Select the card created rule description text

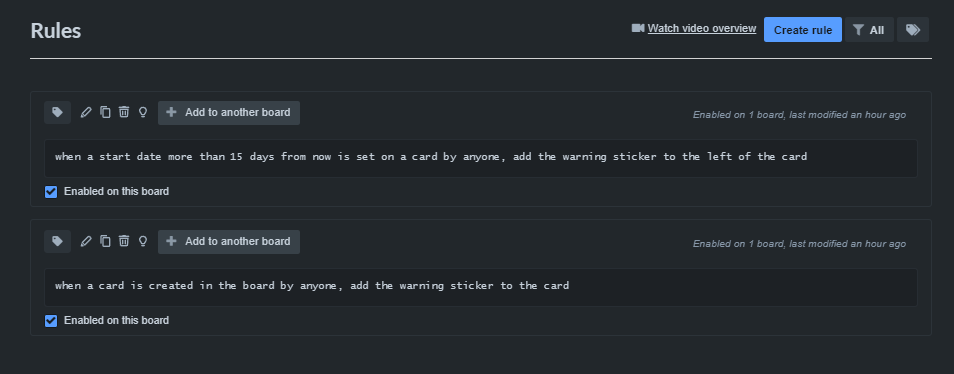(312, 286)
